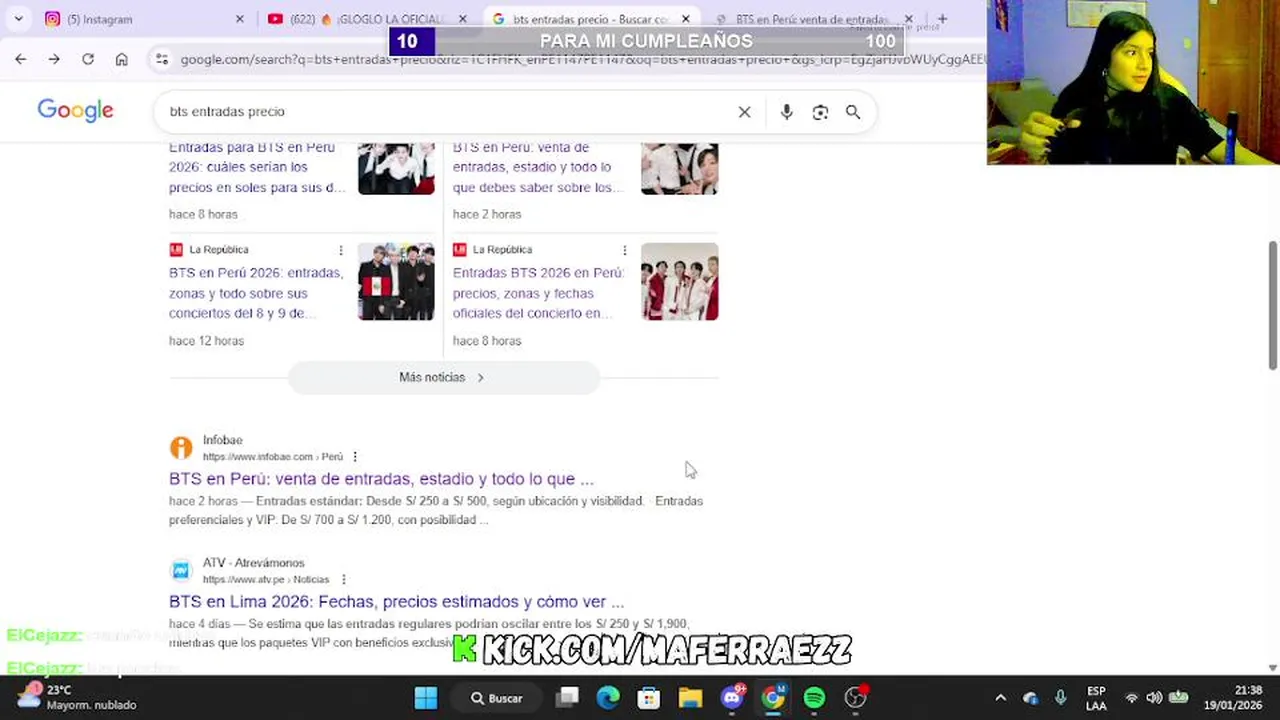
Task: Submit search with magnifier icon
Action: tap(853, 112)
